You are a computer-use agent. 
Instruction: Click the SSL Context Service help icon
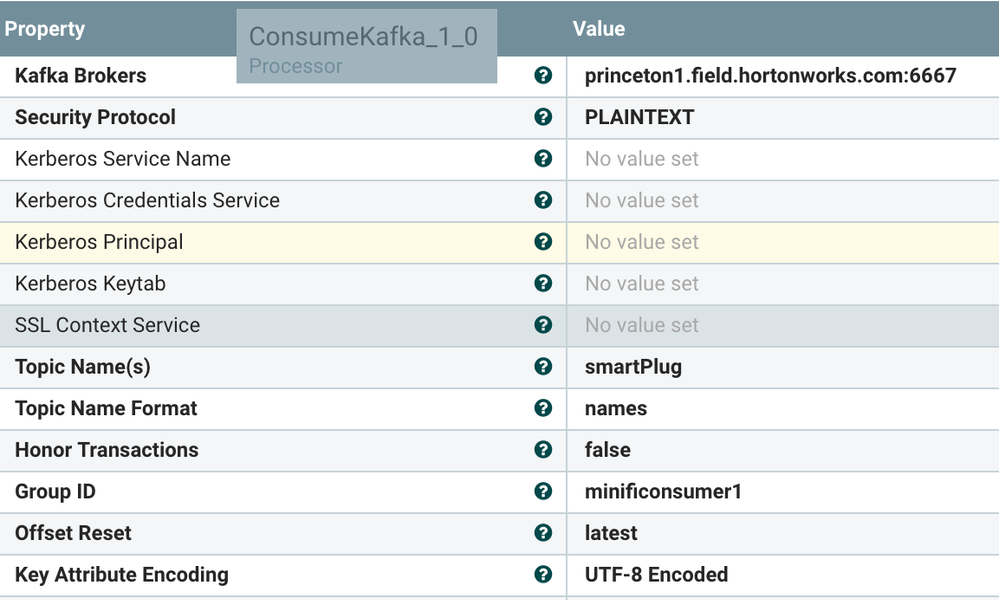[543, 325]
